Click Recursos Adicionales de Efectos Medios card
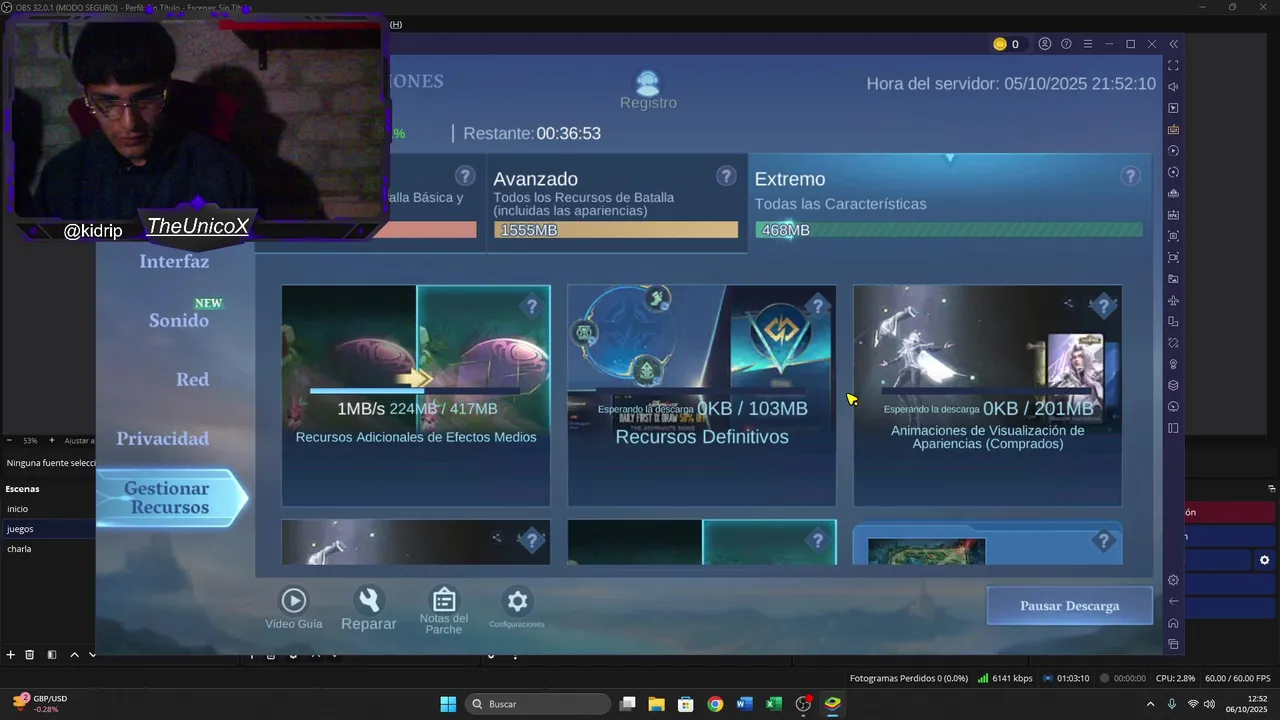 pyautogui.click(x=416, y=396)
